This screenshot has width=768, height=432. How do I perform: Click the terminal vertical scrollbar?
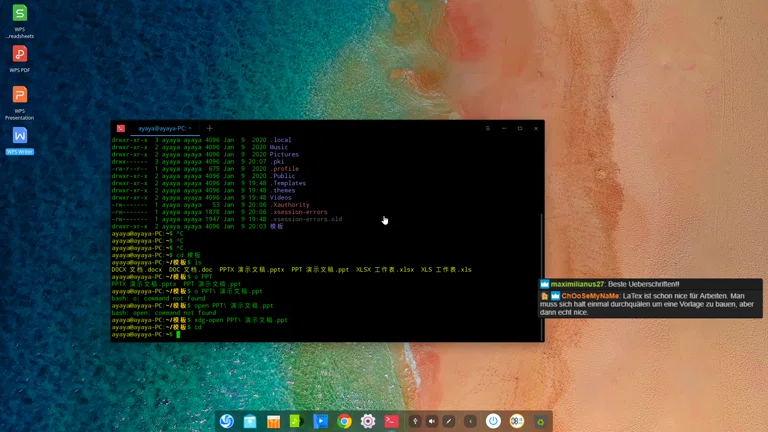(x=541, y=276)
